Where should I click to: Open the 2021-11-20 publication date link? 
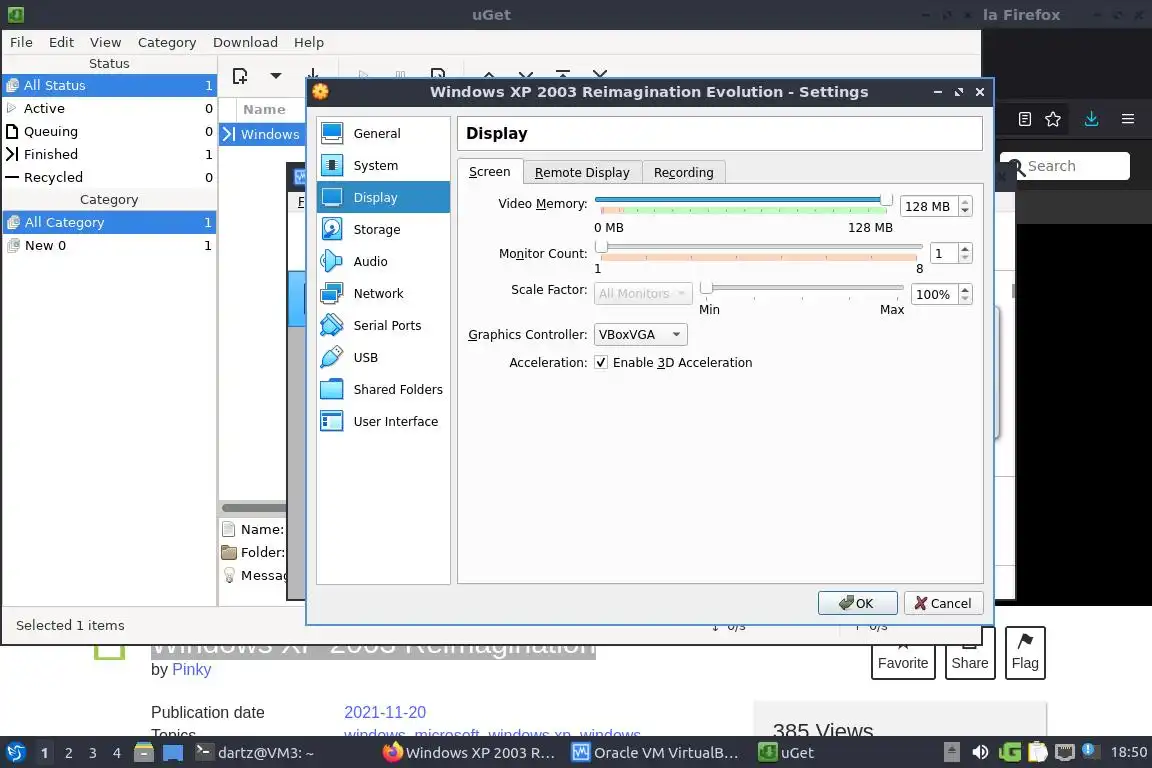tap(385, 712)
